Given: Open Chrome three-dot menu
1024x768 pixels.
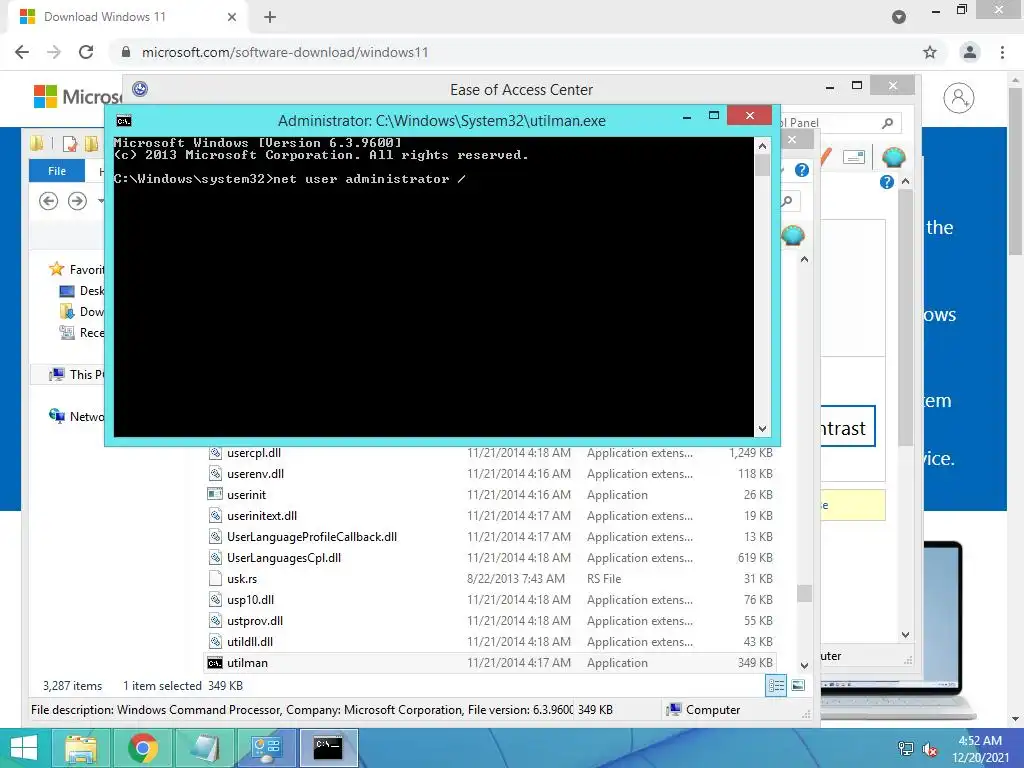Looking at the screenshot, I should click(1002, 52).
